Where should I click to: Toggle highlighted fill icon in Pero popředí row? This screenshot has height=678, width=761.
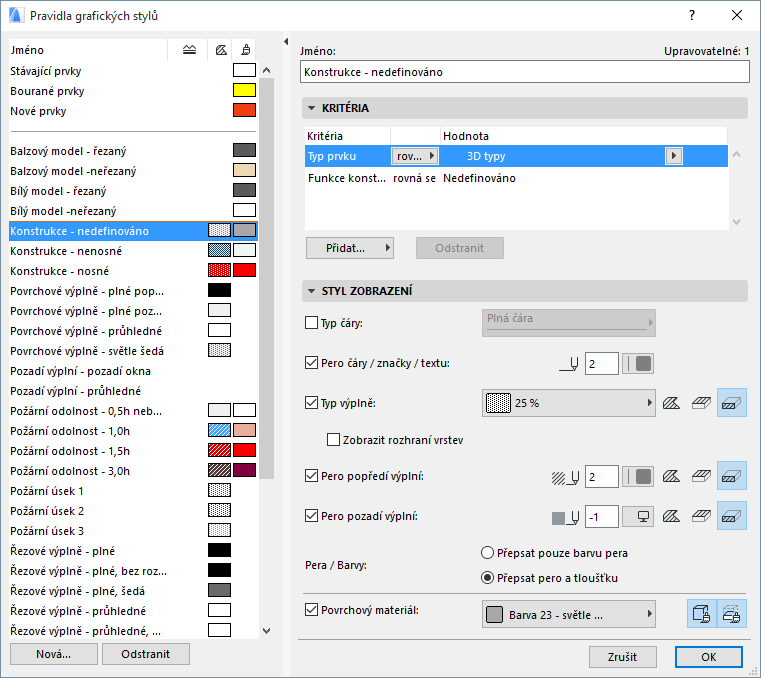pos(731,476)
